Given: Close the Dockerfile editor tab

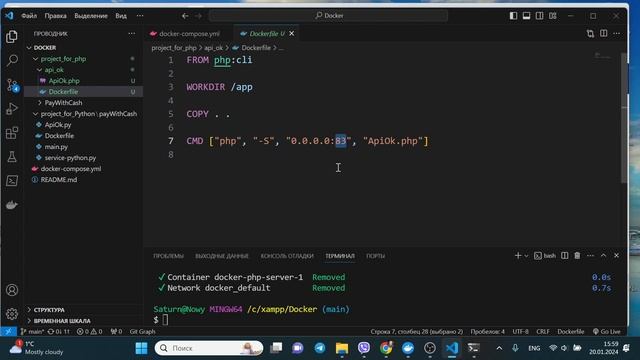Looking at the screenshot, I should tap(292, 33).
